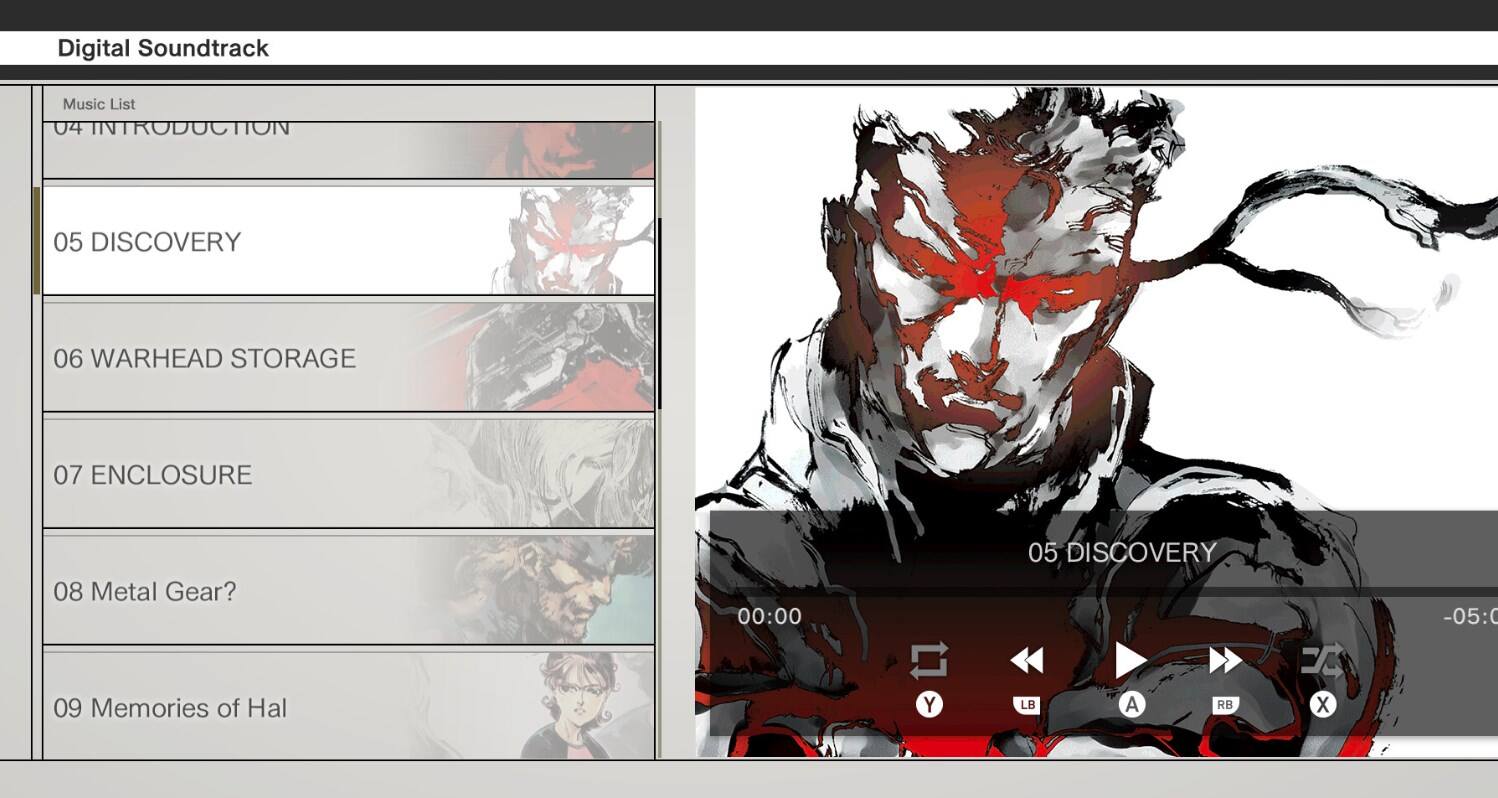Screen dimensions: 1498x798
Task: Pick the 07 ENCLOSURE track
Action: point(348,474)
